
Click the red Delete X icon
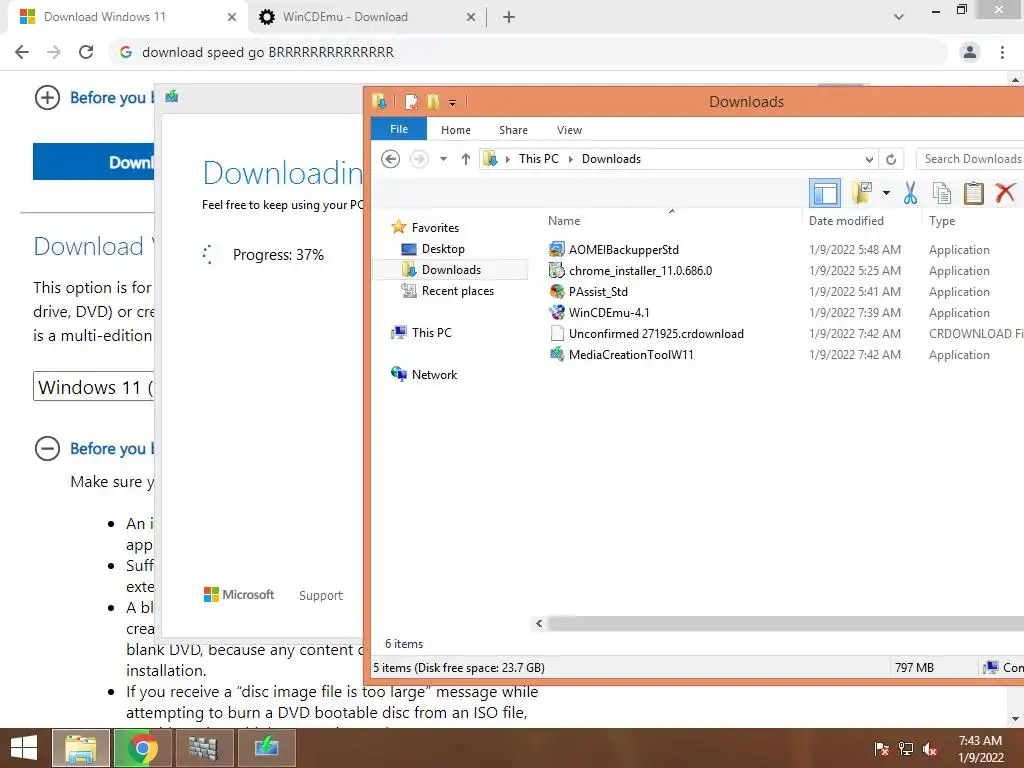1005,193
